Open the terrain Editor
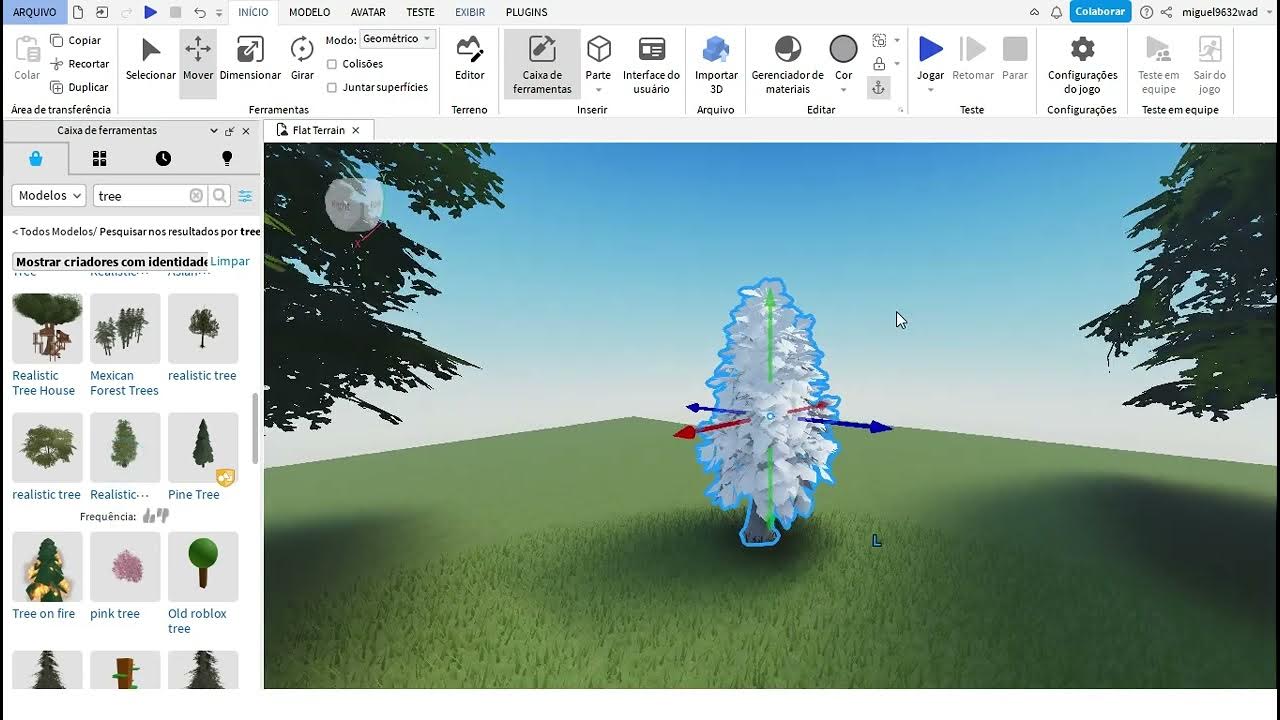The width and height of the screenshot is (1280, 720). point(469,60)
